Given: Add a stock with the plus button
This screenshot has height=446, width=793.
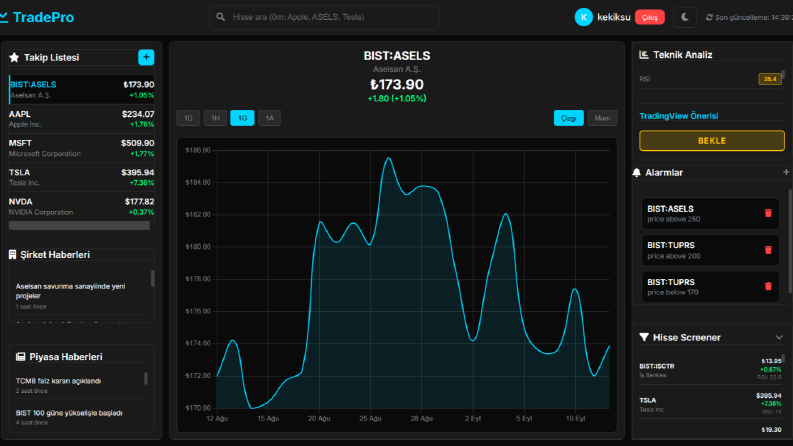Looking at the screenshot, I should (x=146, y=57).
